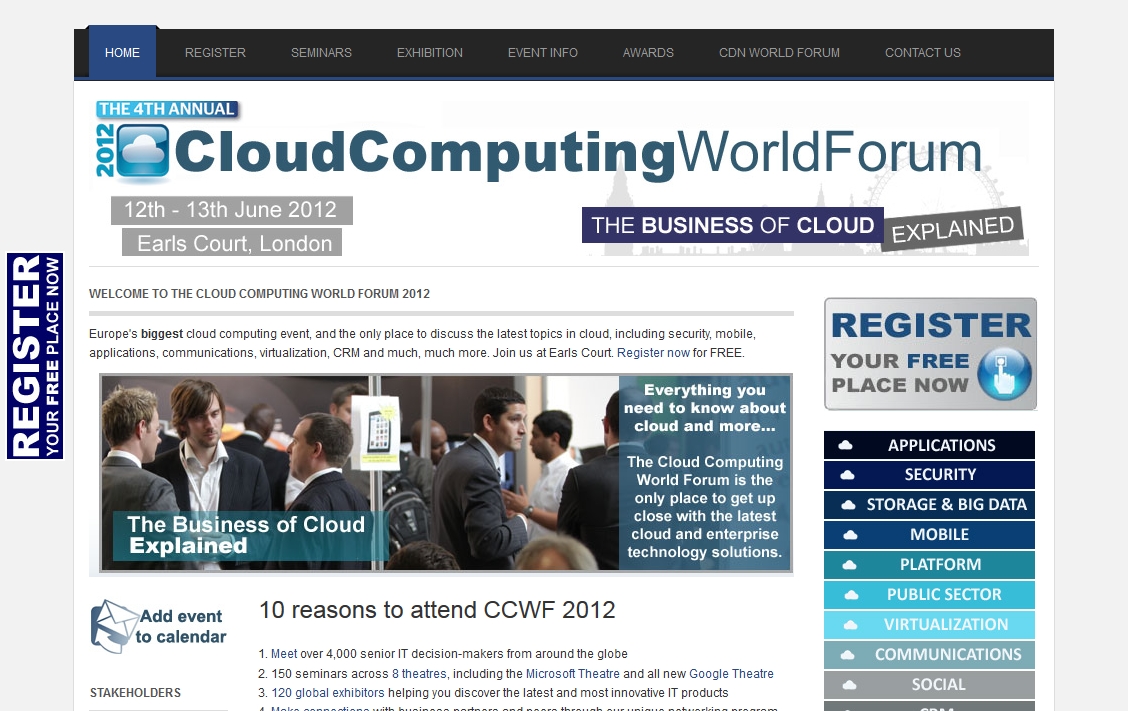Click the 'Earls Court, London' venue label
This screenshot has height=711, width=1128.
coord(232,243)
